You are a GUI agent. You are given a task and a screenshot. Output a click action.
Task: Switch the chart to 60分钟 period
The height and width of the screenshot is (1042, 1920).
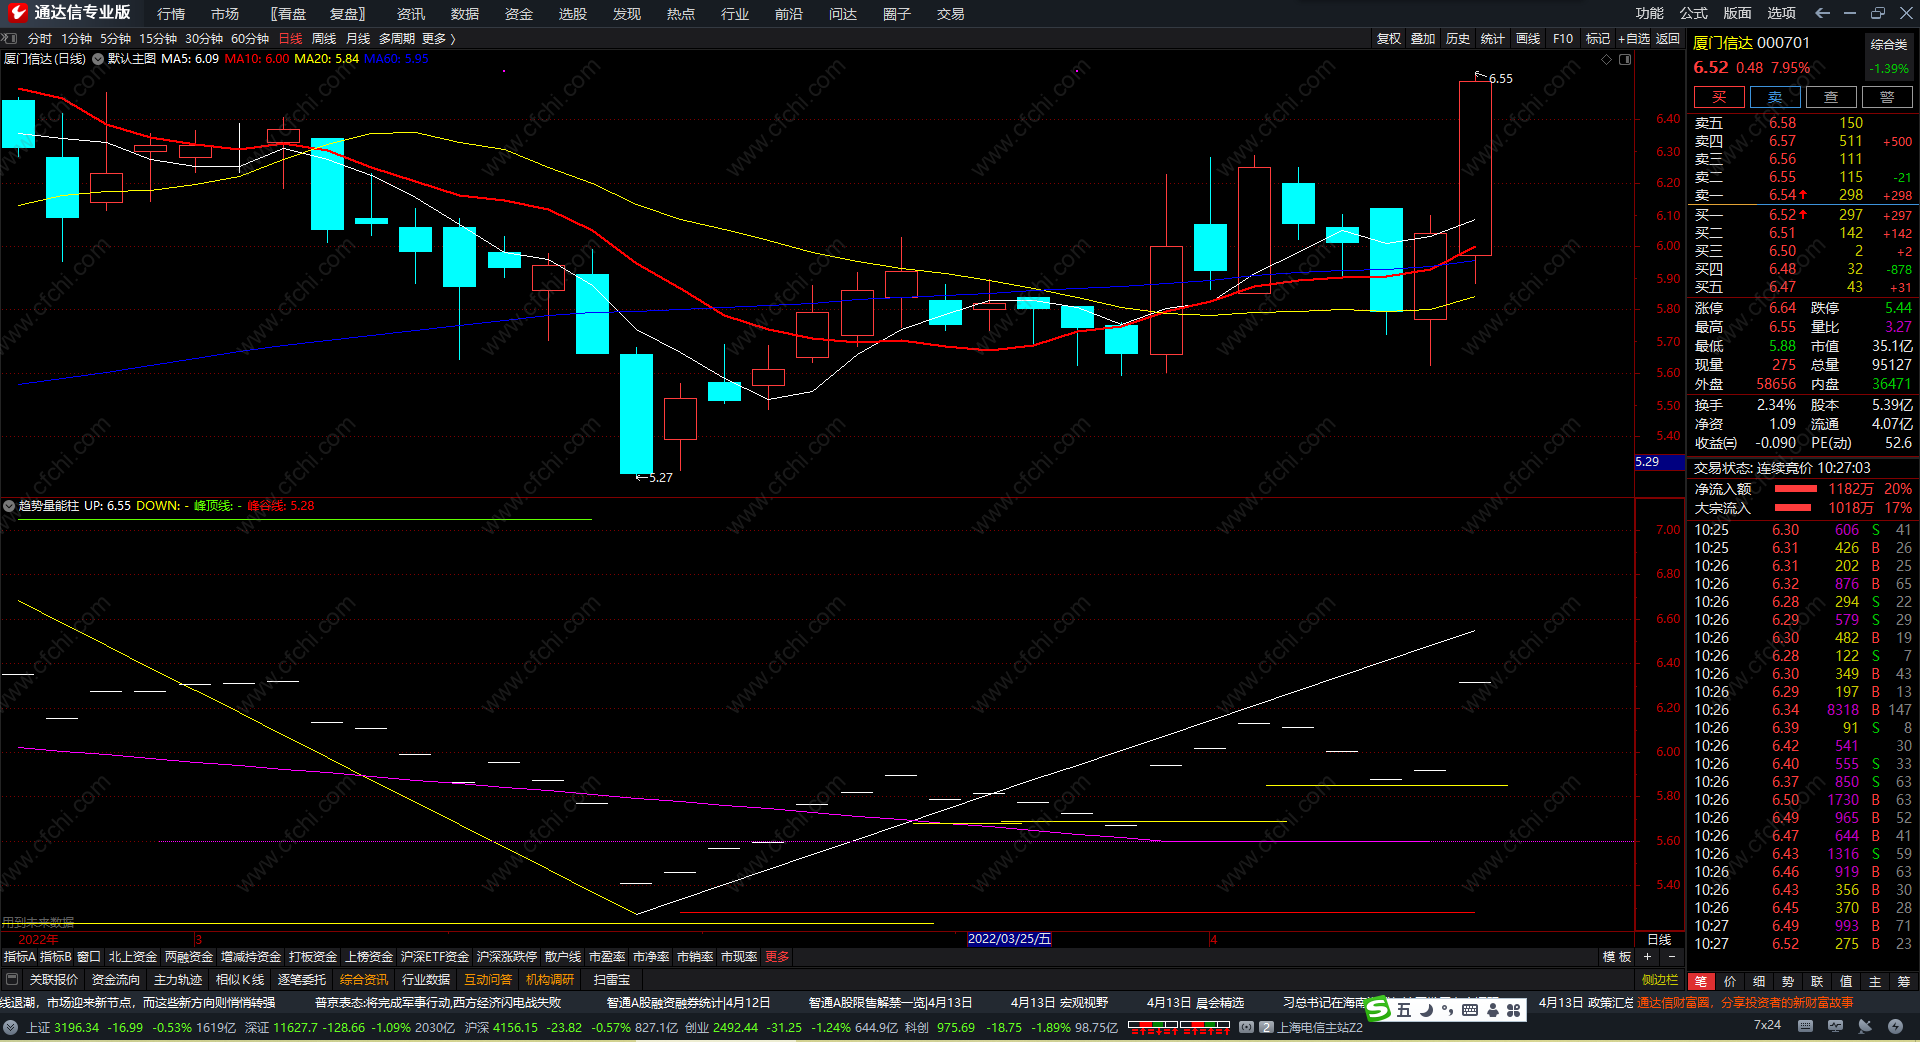[x=250, y=39]
